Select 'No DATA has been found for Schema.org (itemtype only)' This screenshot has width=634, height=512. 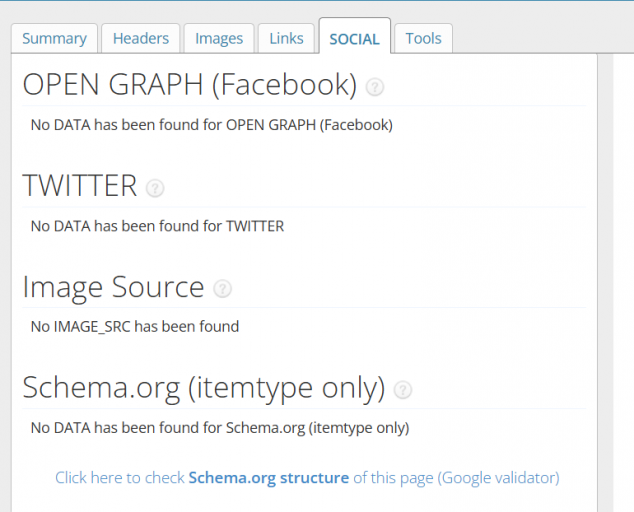[220, 428]
